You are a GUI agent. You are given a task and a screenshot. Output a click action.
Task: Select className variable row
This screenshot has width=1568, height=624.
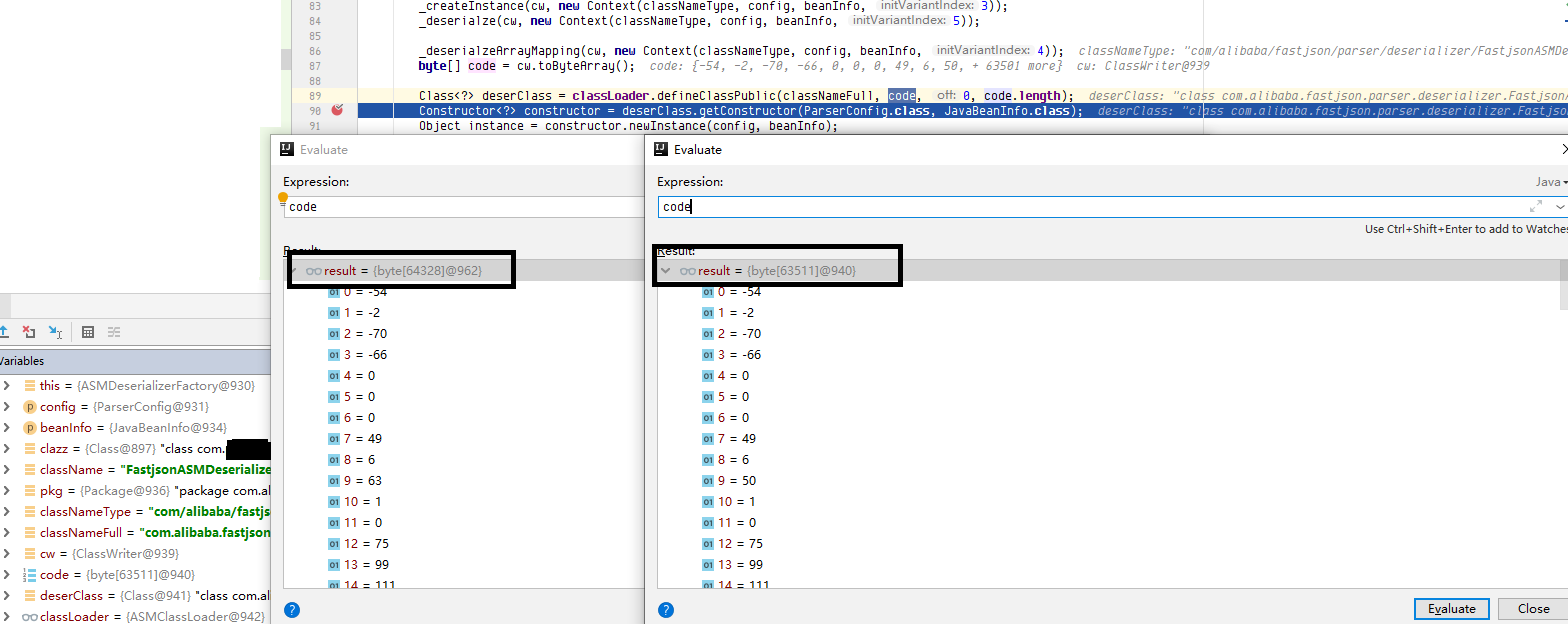pyautogui.click(x=135, y=470)
